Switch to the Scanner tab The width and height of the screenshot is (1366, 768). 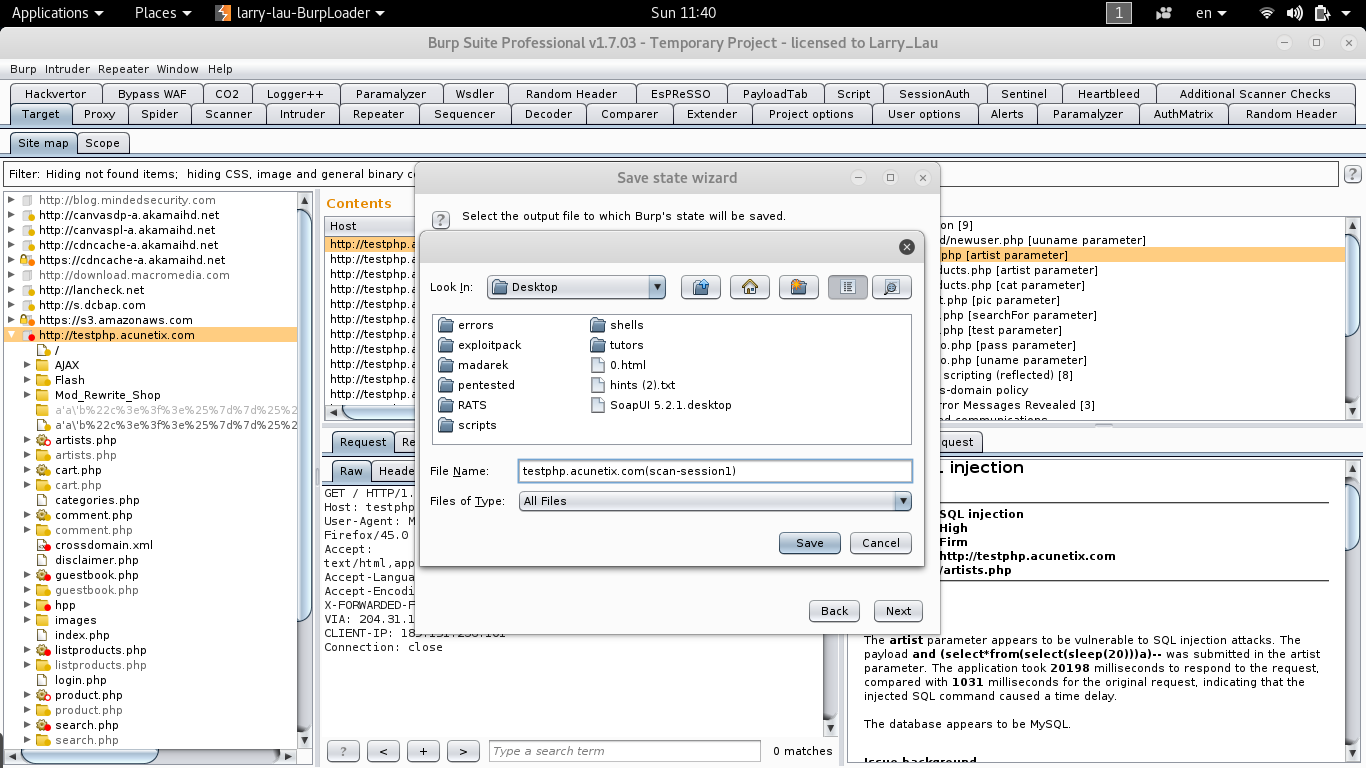click(x=229, y=114)
